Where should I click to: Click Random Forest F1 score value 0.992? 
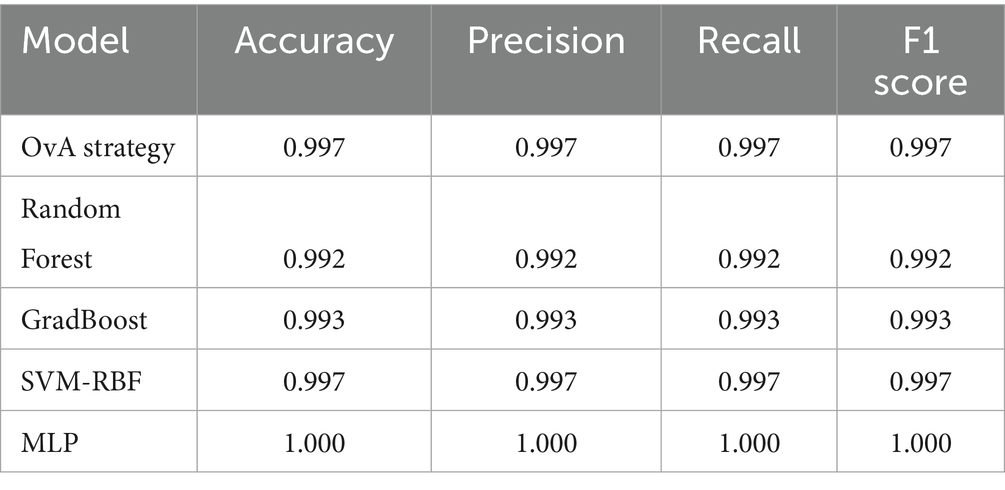pyautogui.click(x=920, y=260)
